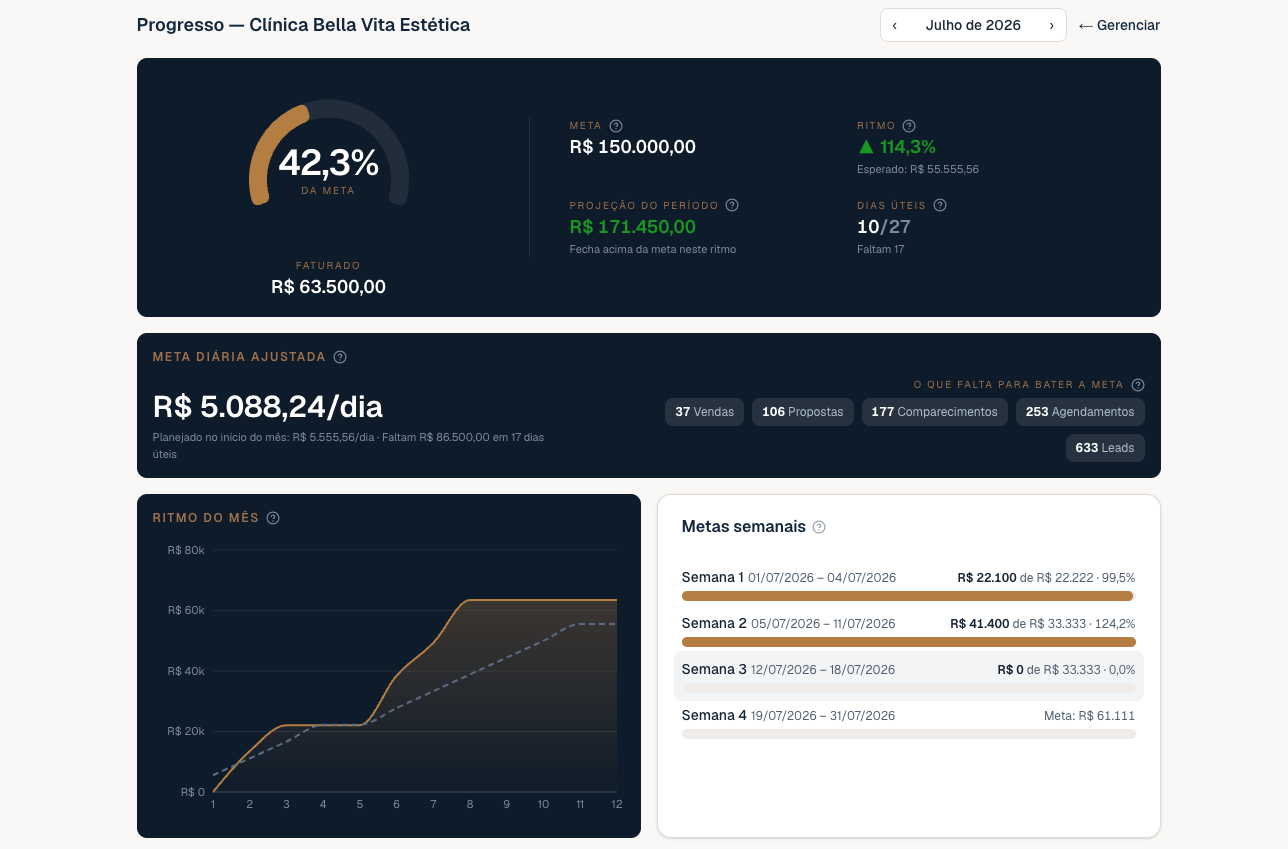Show help tooltip for Projeção do Período
1288x849 pixels.
(x=732, y=205)
